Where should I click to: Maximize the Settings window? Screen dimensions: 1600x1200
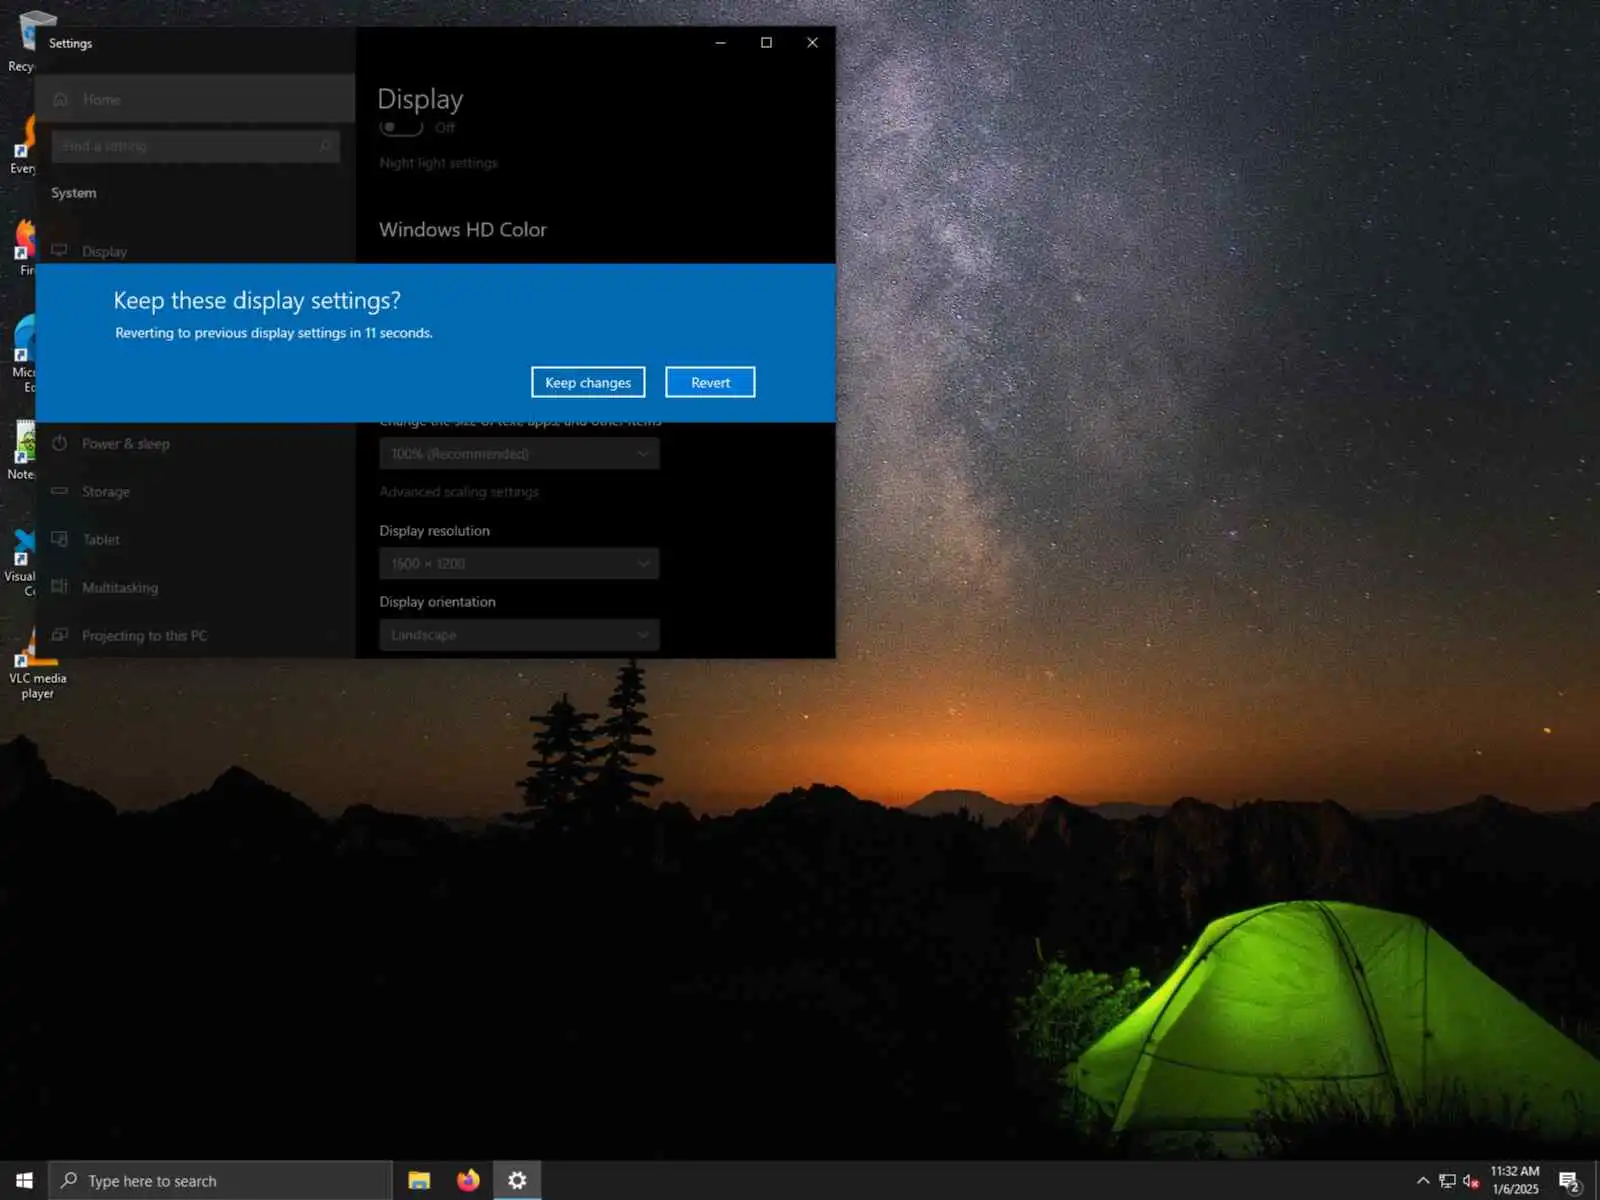766,43
